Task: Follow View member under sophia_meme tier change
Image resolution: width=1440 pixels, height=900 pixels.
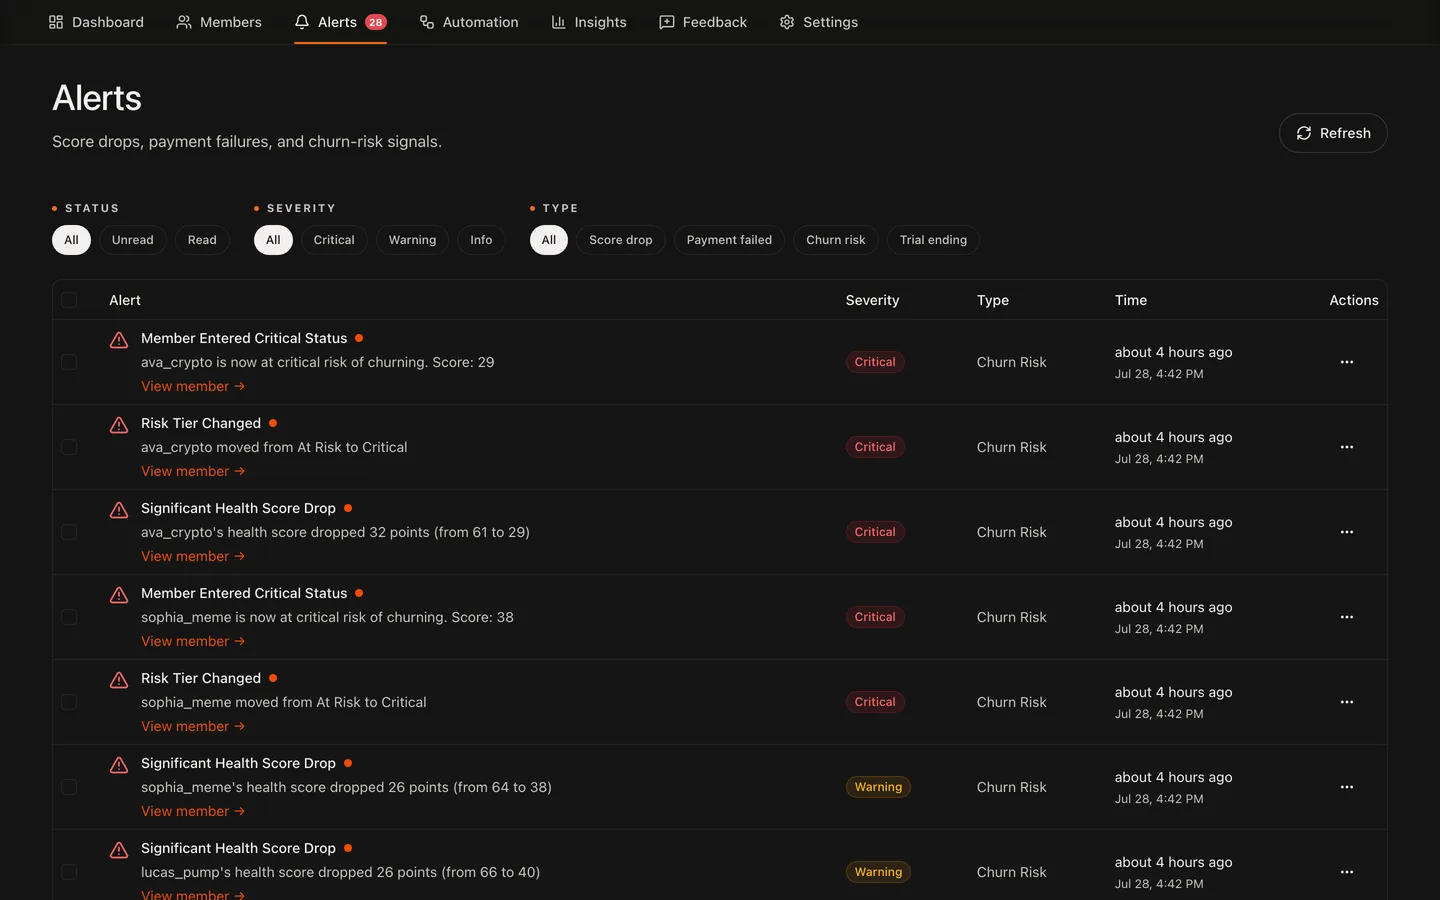Action: point(193,726)
